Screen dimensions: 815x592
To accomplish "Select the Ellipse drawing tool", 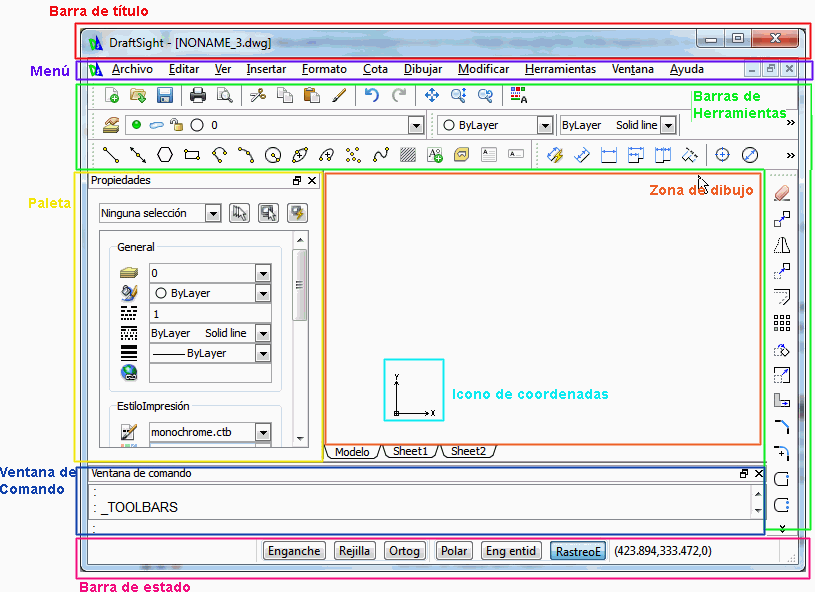I will (x=300, y=154).
